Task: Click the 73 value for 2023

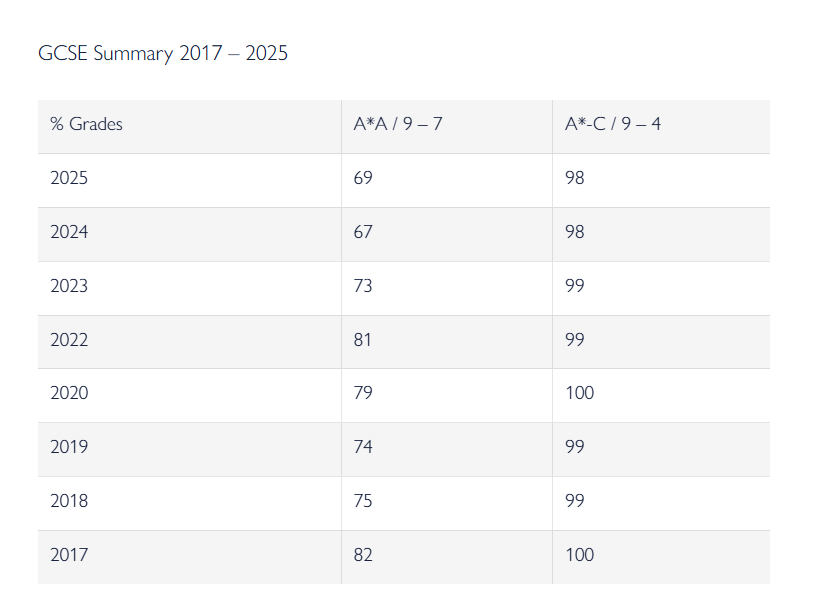Action: coord(363,286)
